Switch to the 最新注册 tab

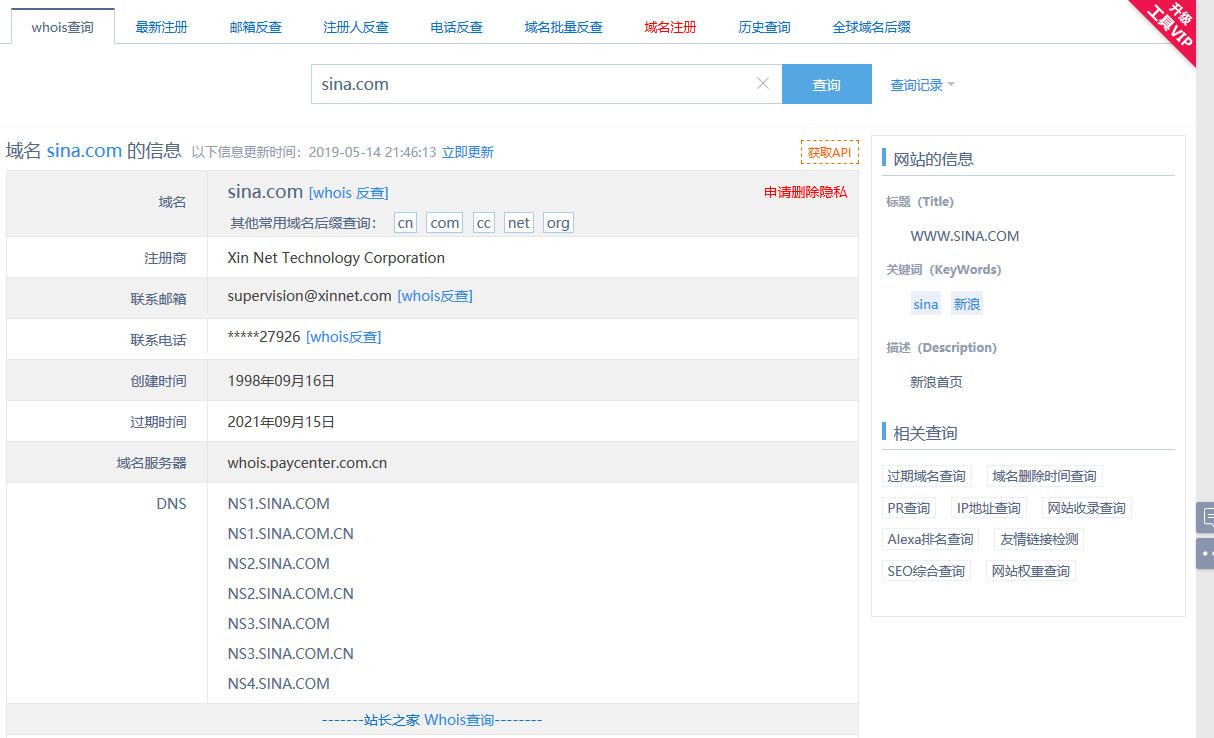(161, 27)
